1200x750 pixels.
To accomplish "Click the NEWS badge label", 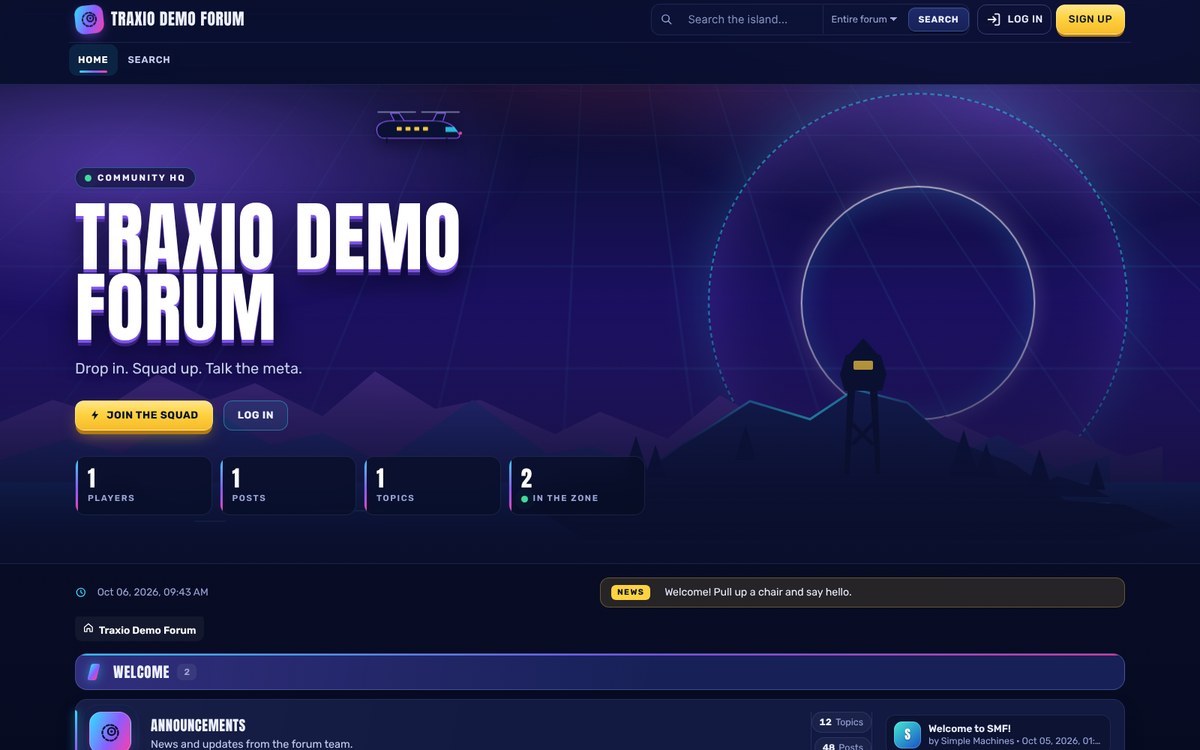I will pyautogui.click(x=630, y=592).
